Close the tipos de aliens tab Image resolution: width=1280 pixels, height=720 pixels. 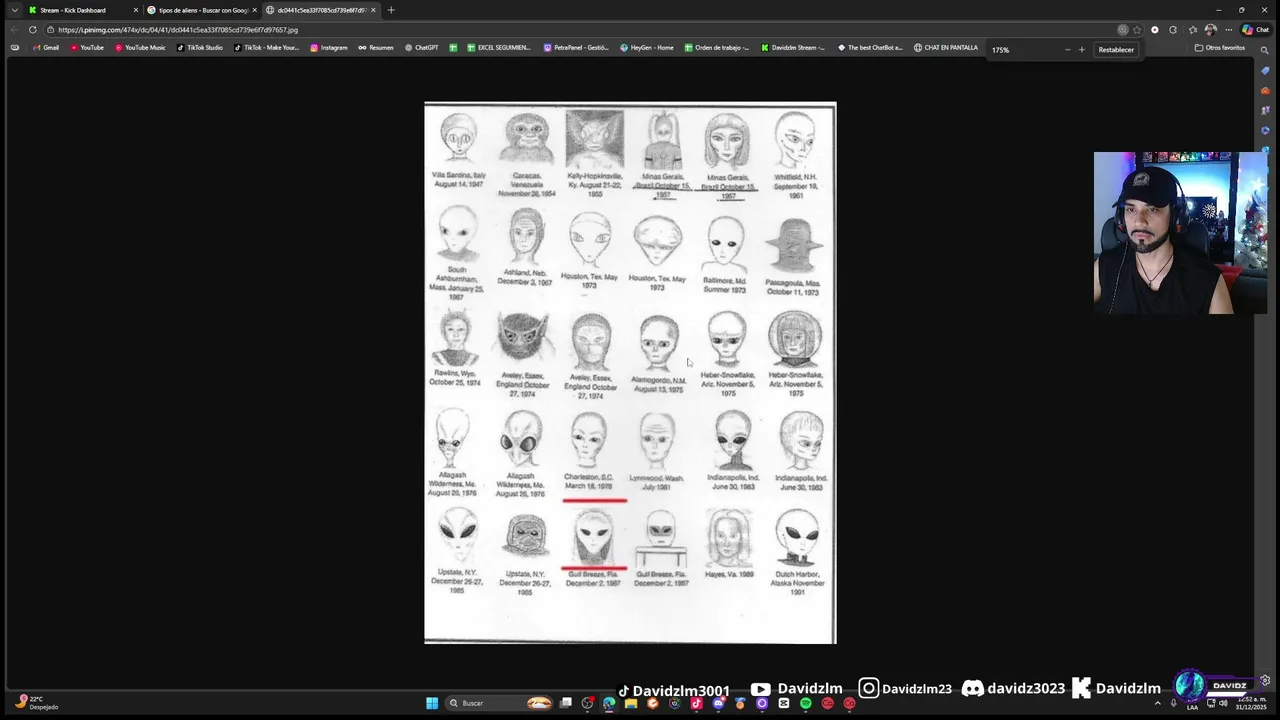coord(254,10)
